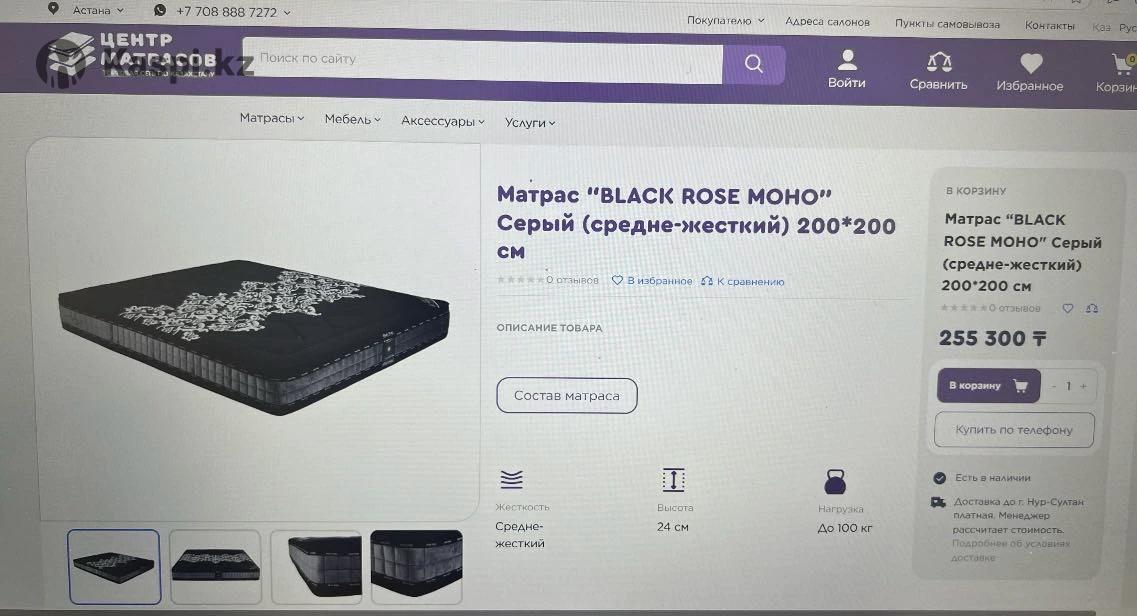Select the second mattress thumbnail image
The height and width of the screenshot is (616, 1137).
[x=216, y=566]
